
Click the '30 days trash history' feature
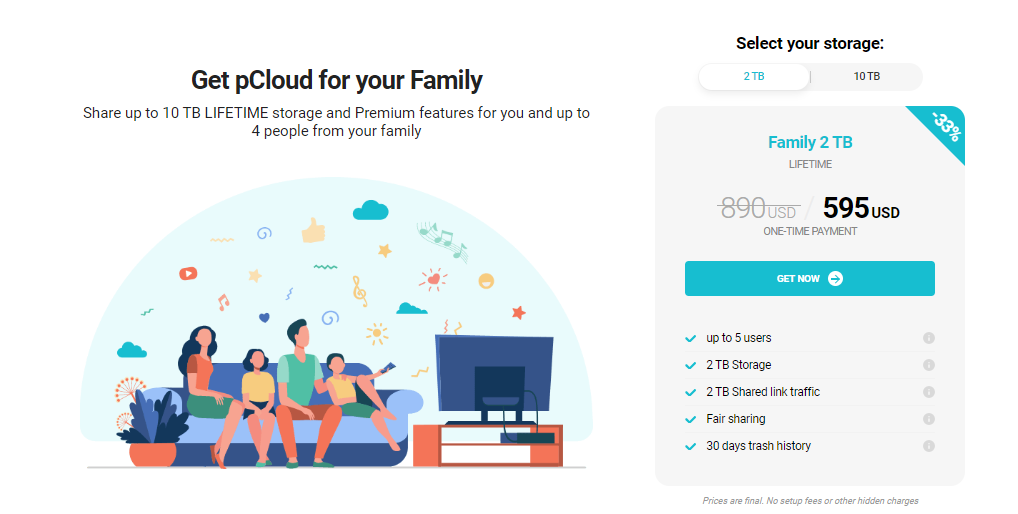(x=758, y=446)
